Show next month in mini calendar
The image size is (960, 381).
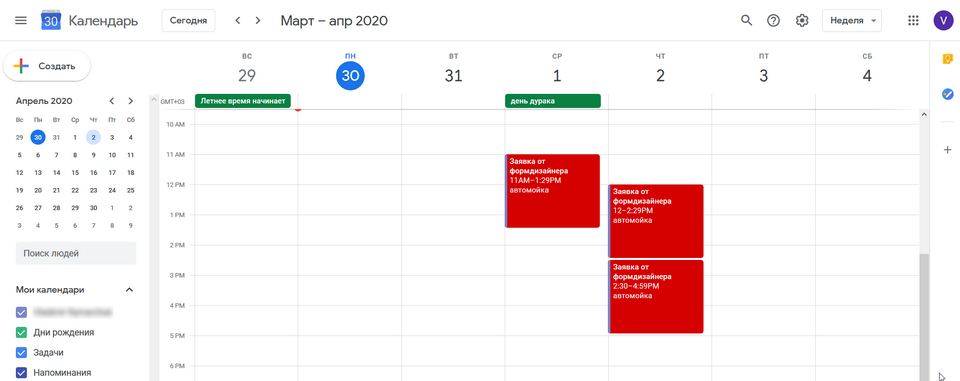[130, 101]
